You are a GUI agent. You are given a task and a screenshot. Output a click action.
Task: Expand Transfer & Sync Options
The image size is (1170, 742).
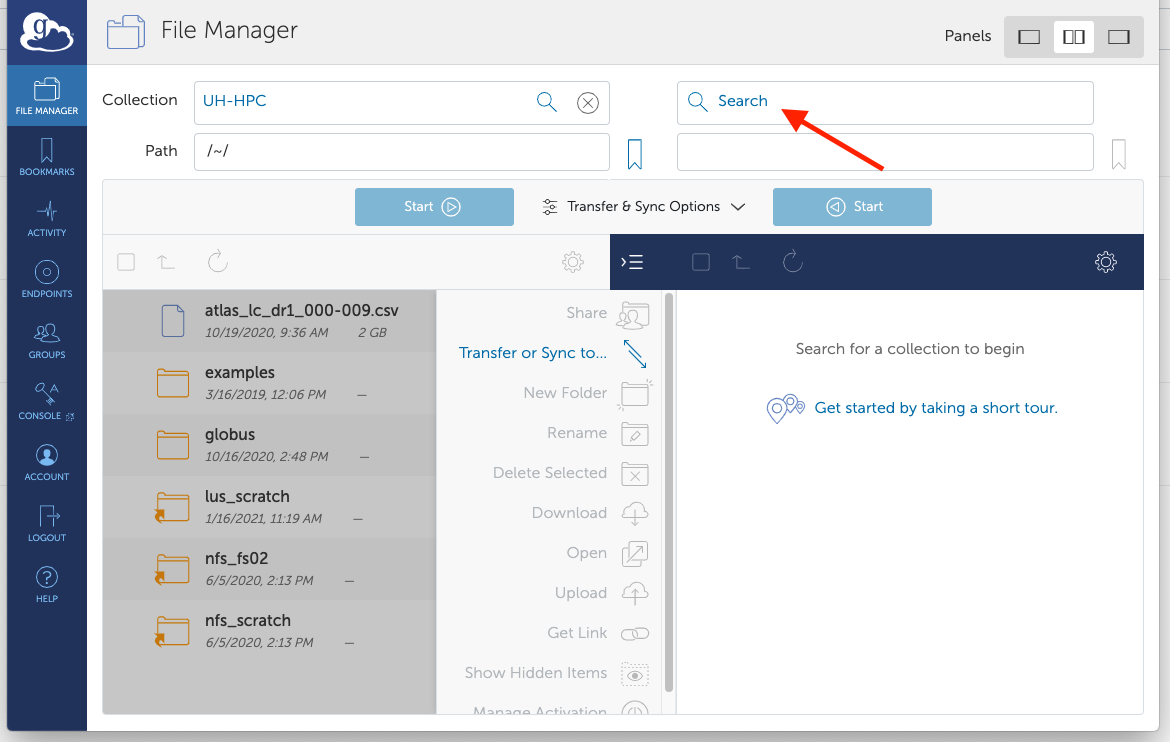pyautogui.click(x=643, y=207)
